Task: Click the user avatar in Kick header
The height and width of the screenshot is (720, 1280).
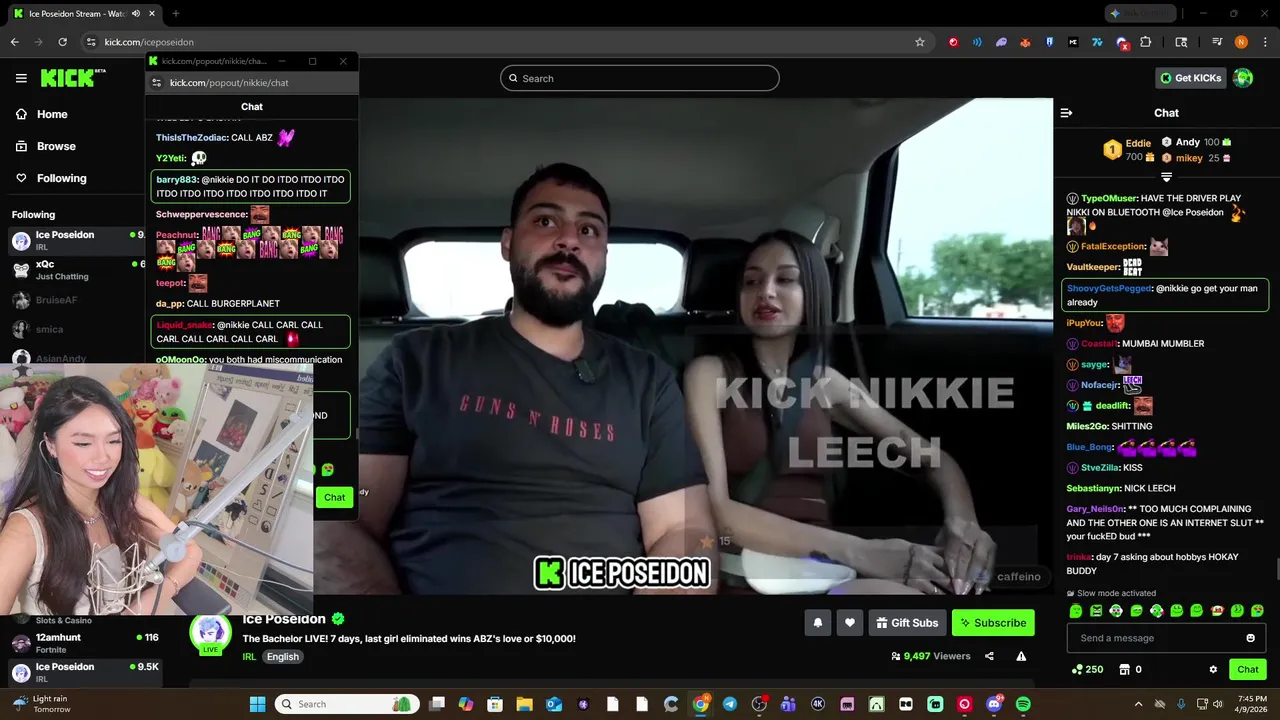Action: pyautogui.click(x=1243, y=78)
